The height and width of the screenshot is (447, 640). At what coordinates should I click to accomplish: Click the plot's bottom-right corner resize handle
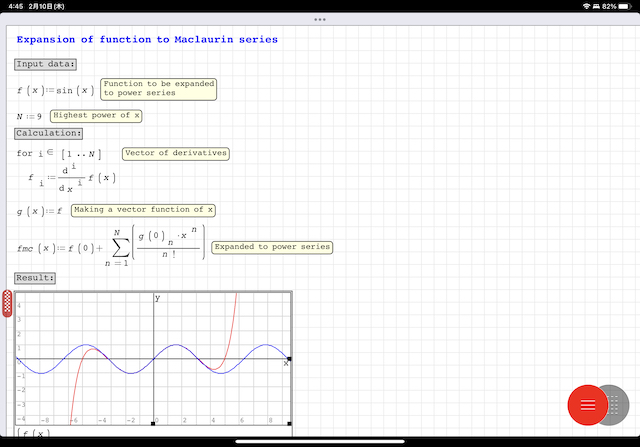coord(290,424)
